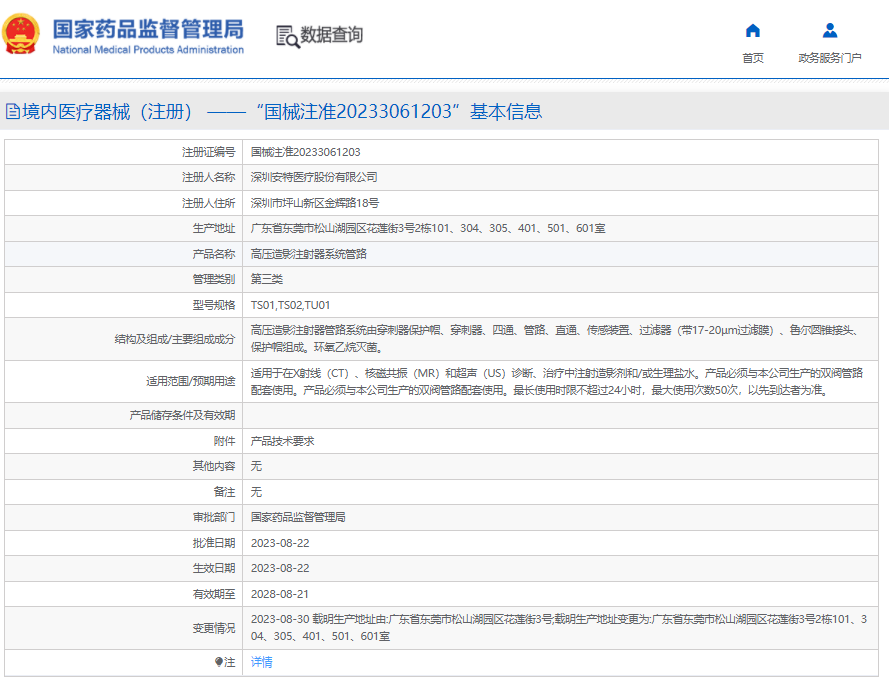
Task: Click the 适用范围/预期用途 label
Action: [190, 381]
